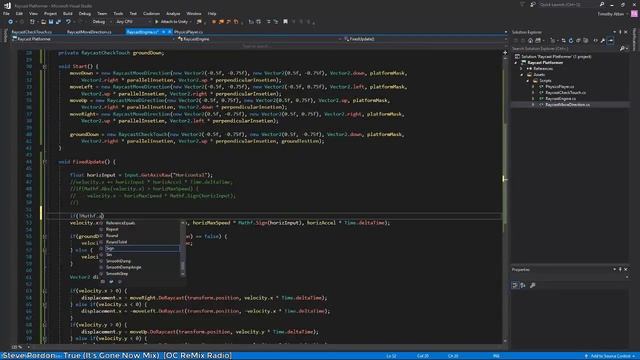Screen dimensions: 640x360
Task: Click the Sync with Active Document icon
Action: [x=563, y=40]
